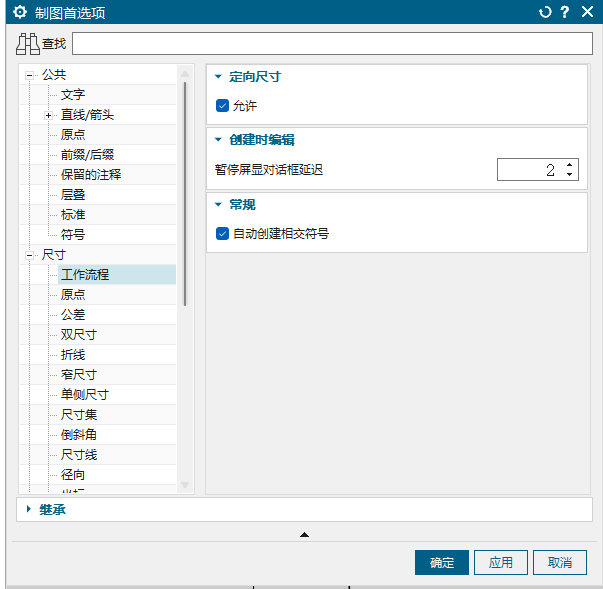The height and width of the screenshot is (589, 603).
Task: Select 符号 in the tree
Action: pos(73,235)
